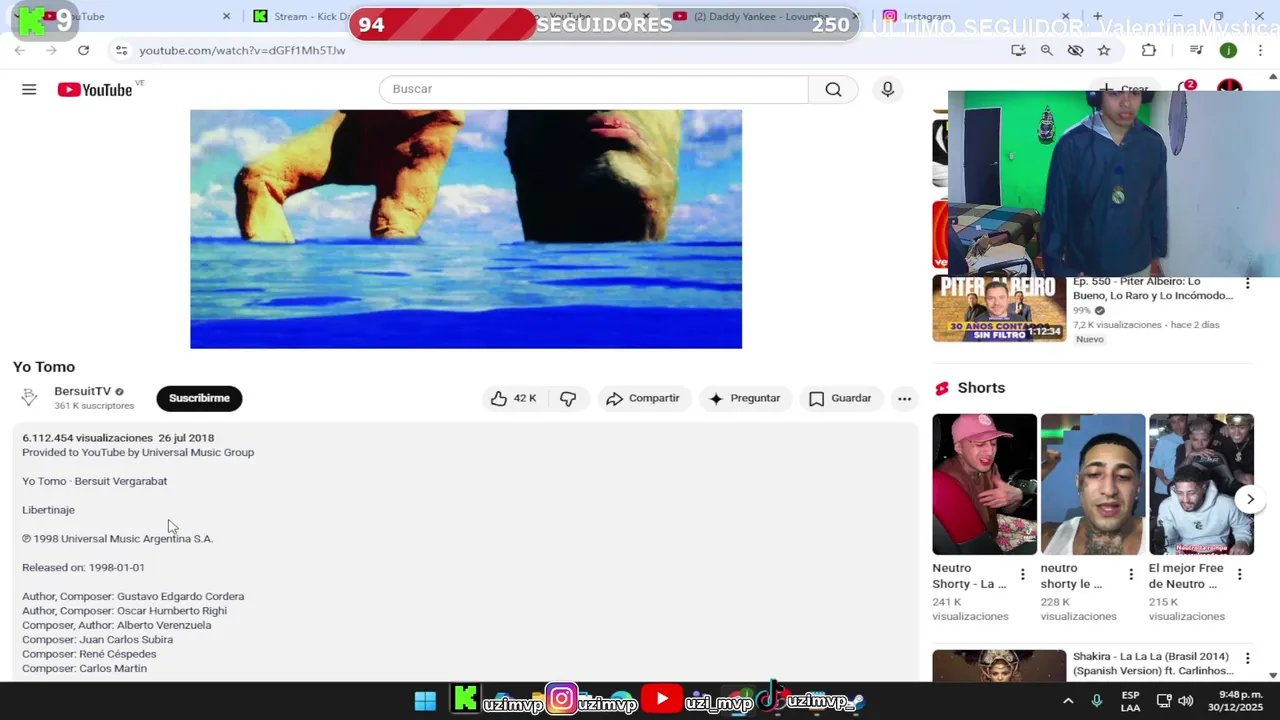Image resolution: width=1280 pixels, height=720 pixels.
Task: Open ESP LAA language switcher
Action: click(x=1130, y=701)
